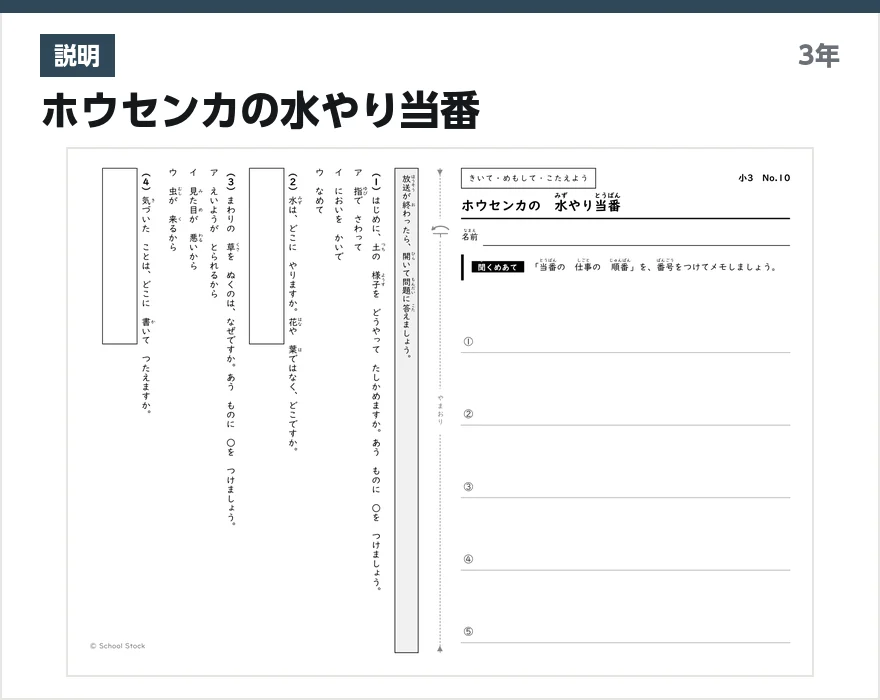
Task: Click memo line ⑤
Action: point(625,632)
